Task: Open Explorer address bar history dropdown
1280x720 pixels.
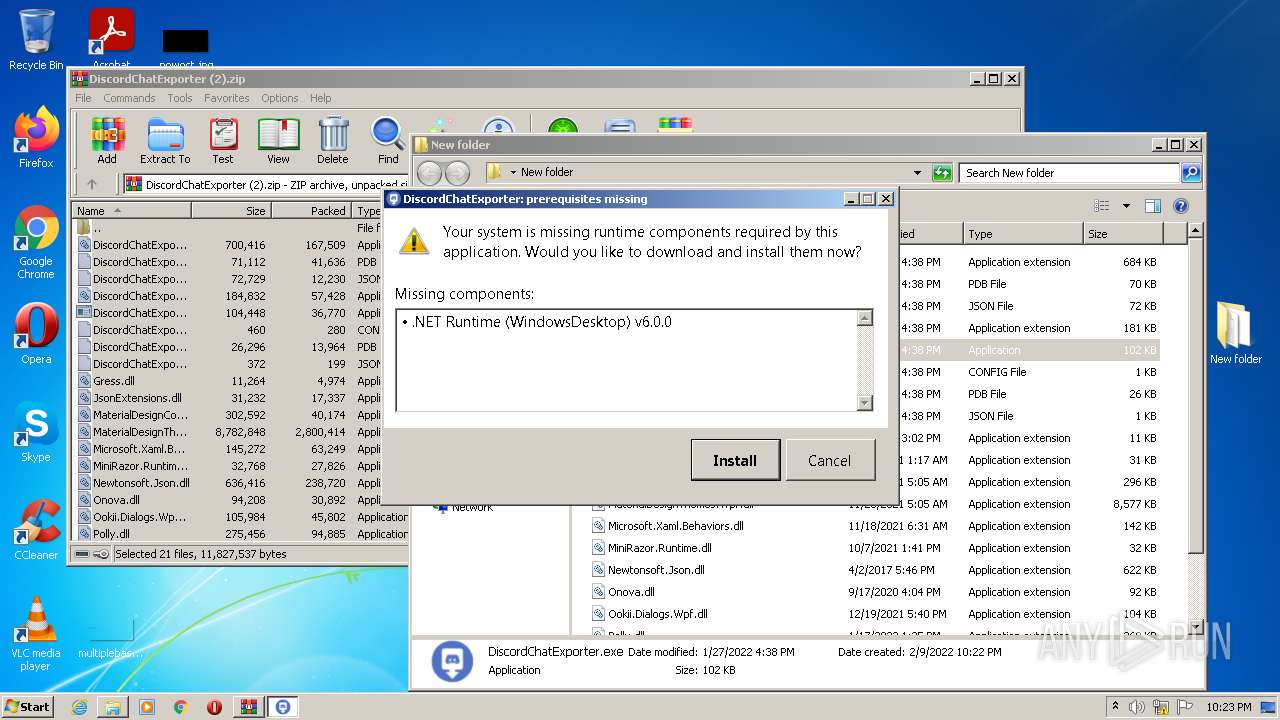Action: click(x=917, y=172)
